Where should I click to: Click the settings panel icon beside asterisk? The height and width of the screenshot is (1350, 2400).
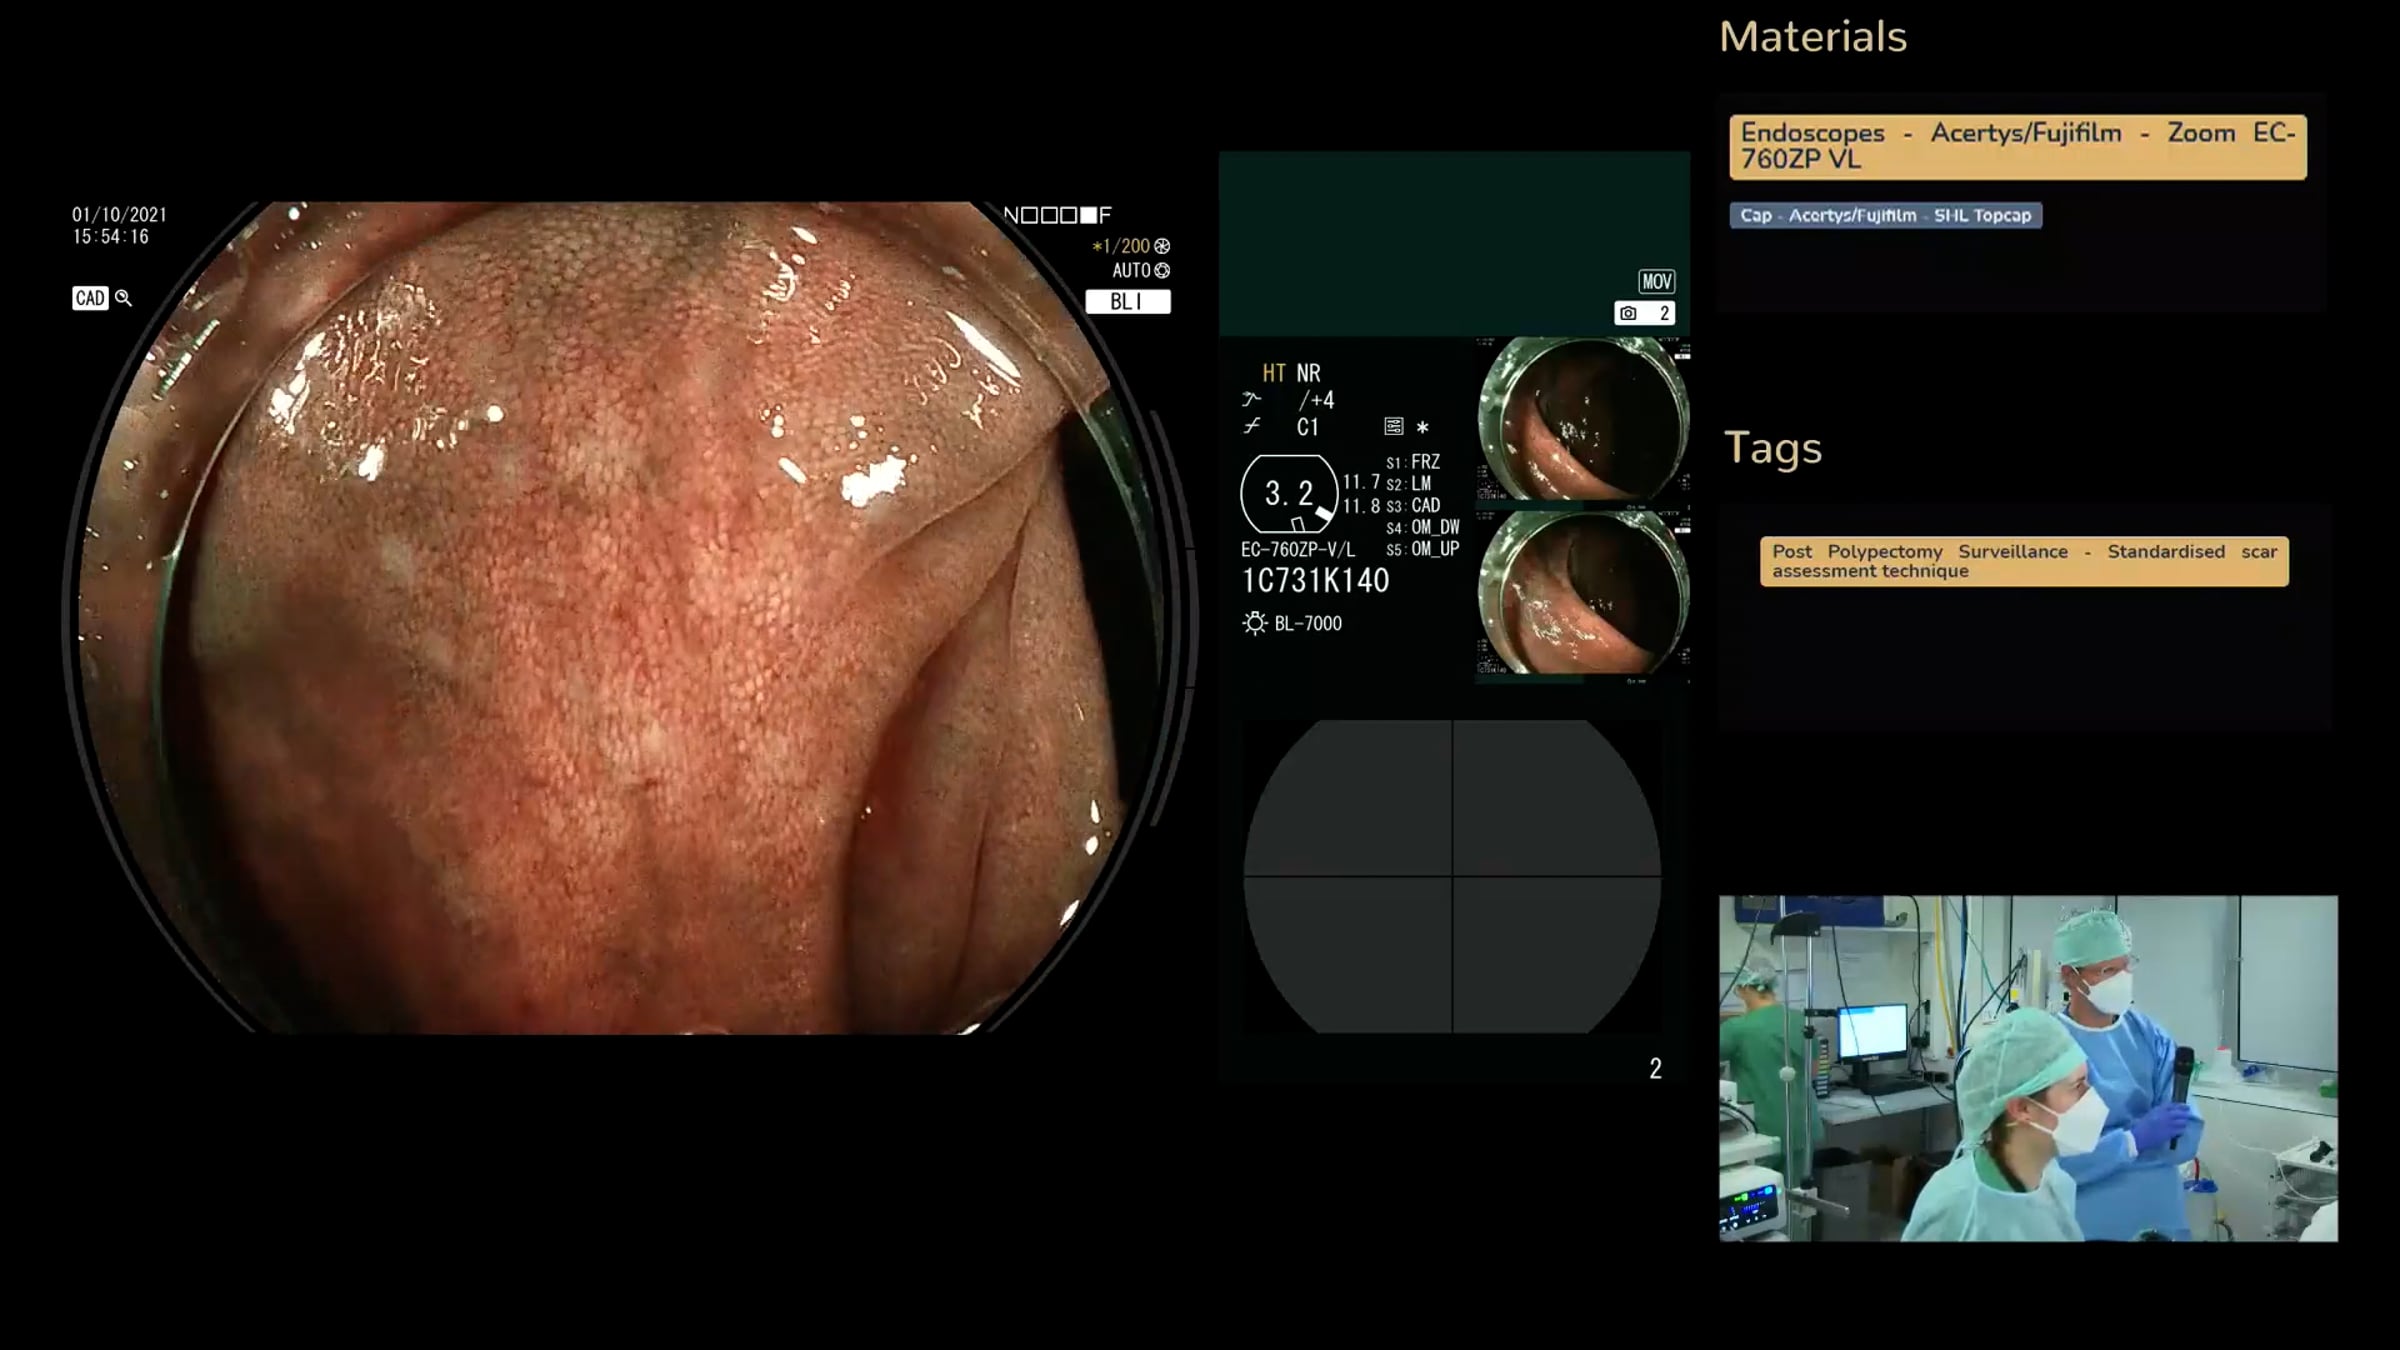1393,427
